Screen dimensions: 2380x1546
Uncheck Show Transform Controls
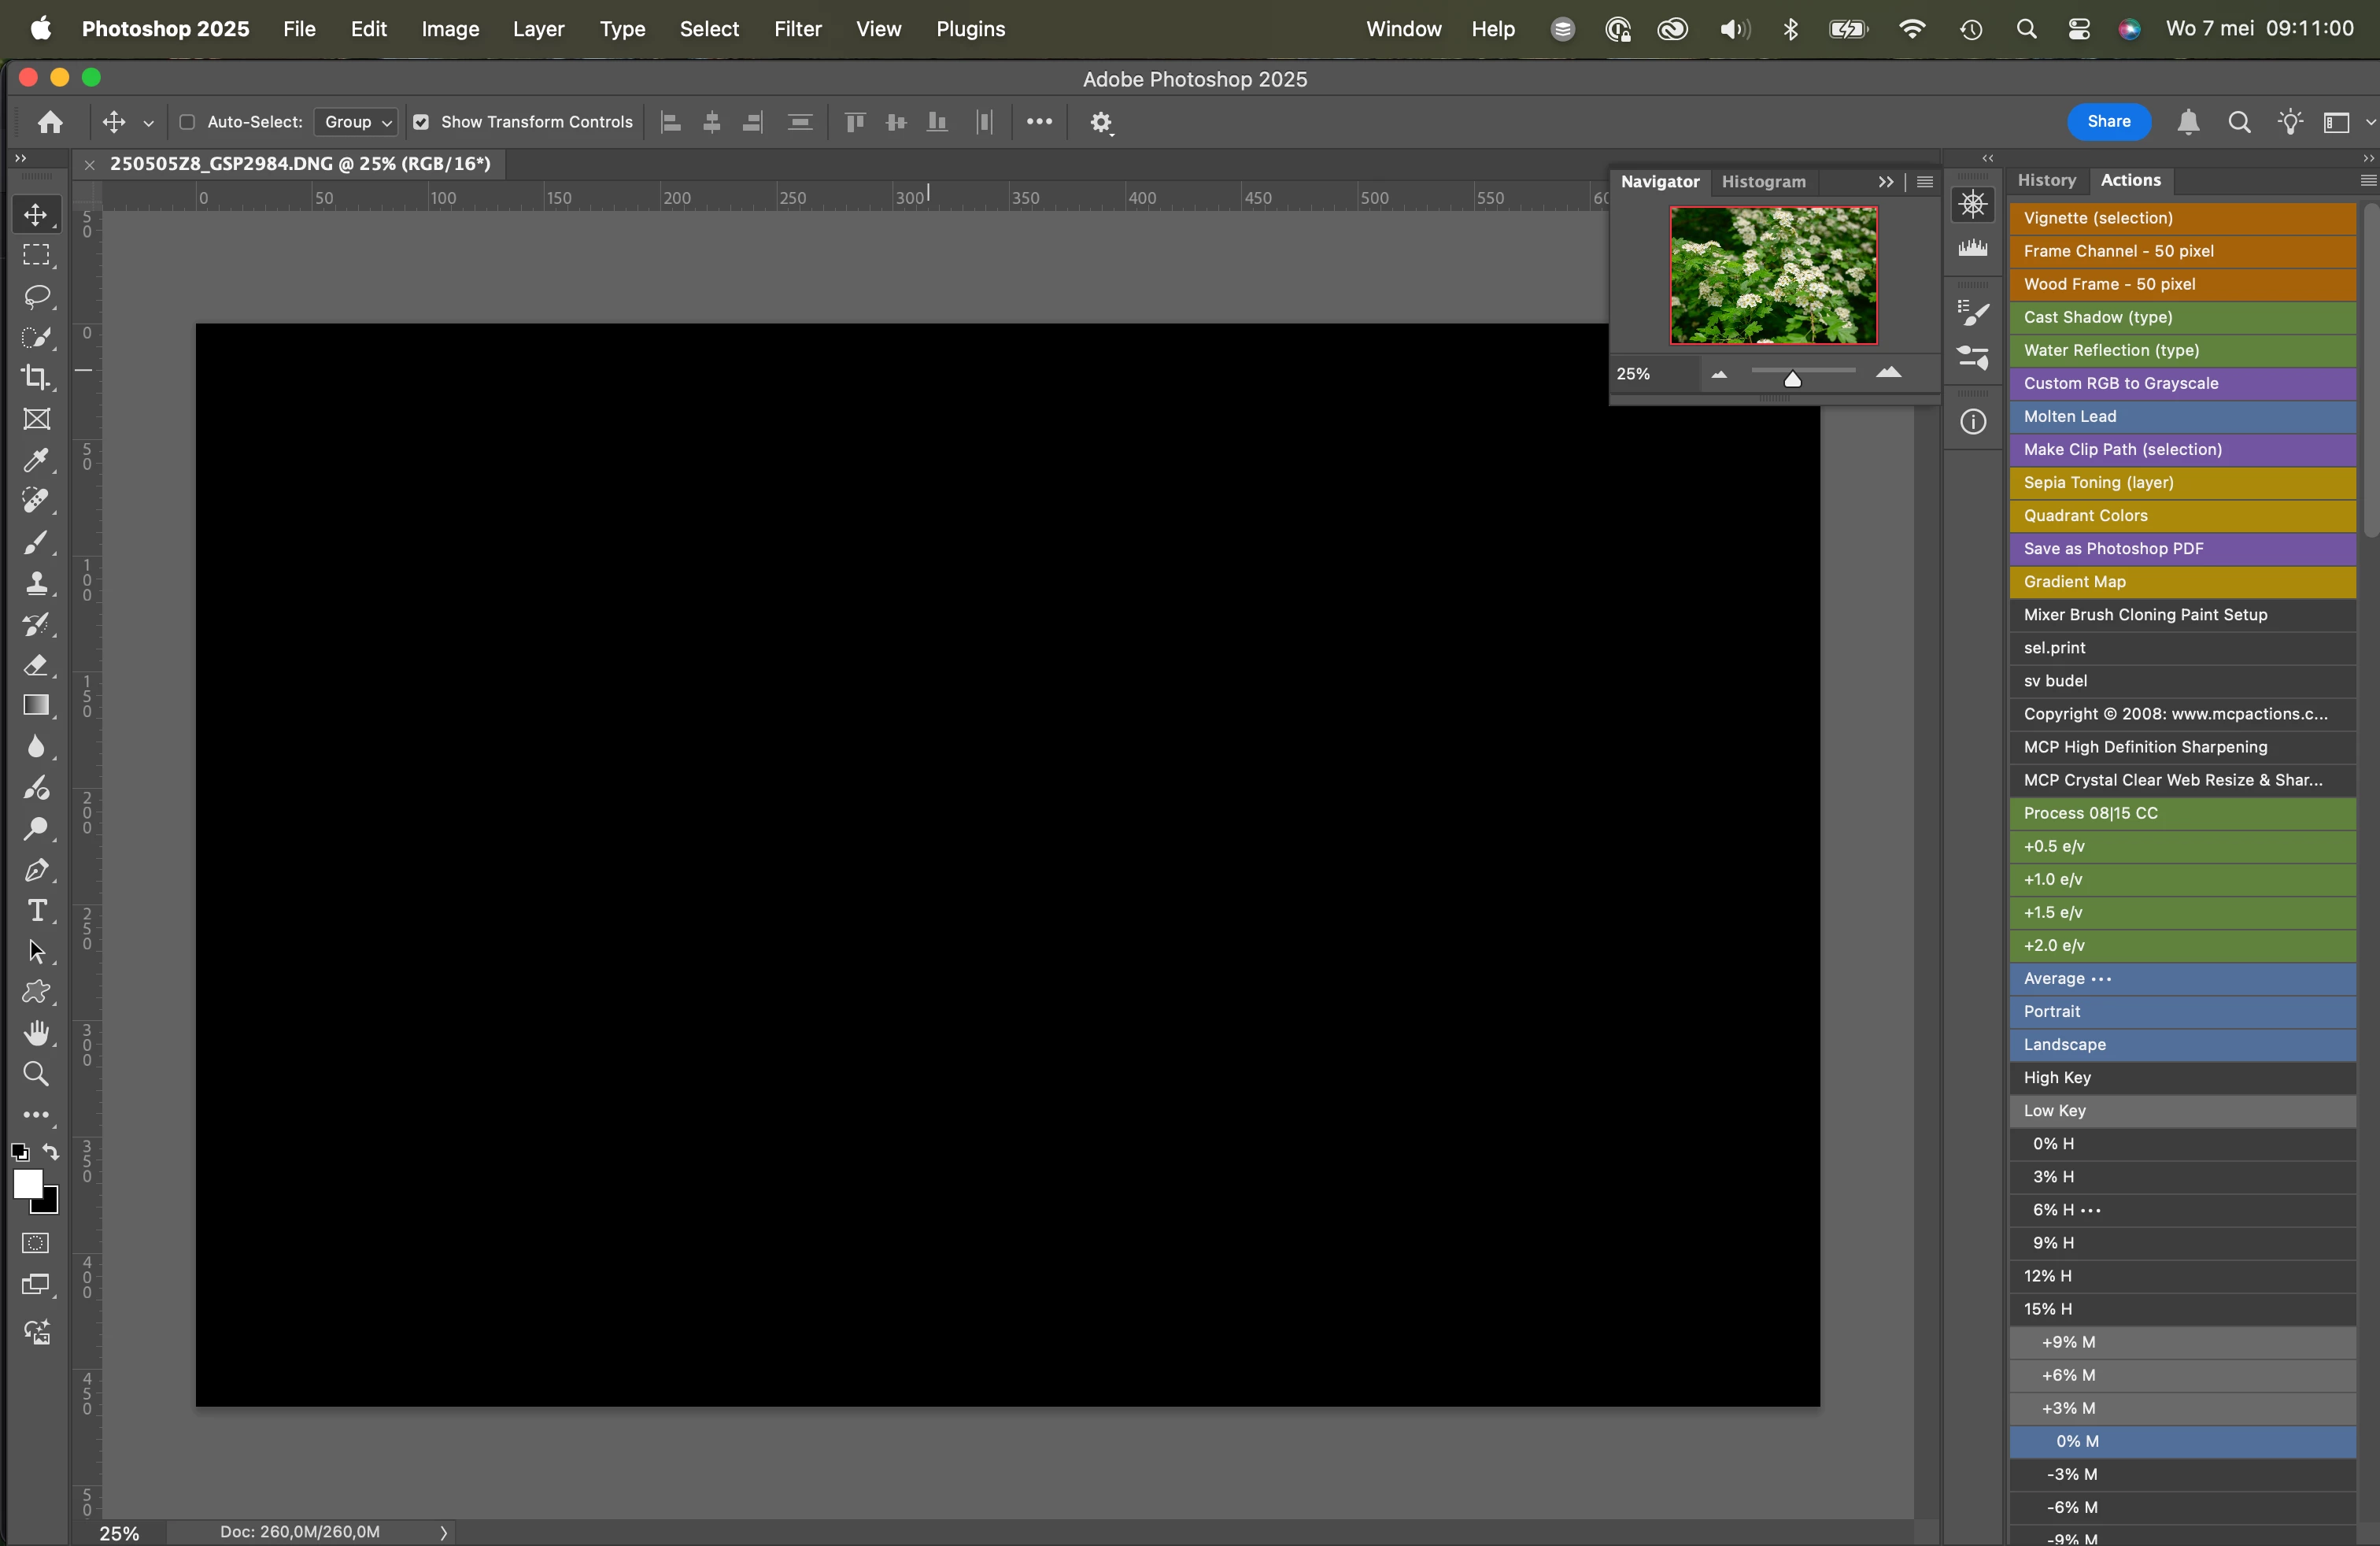(x=421, y=122)
